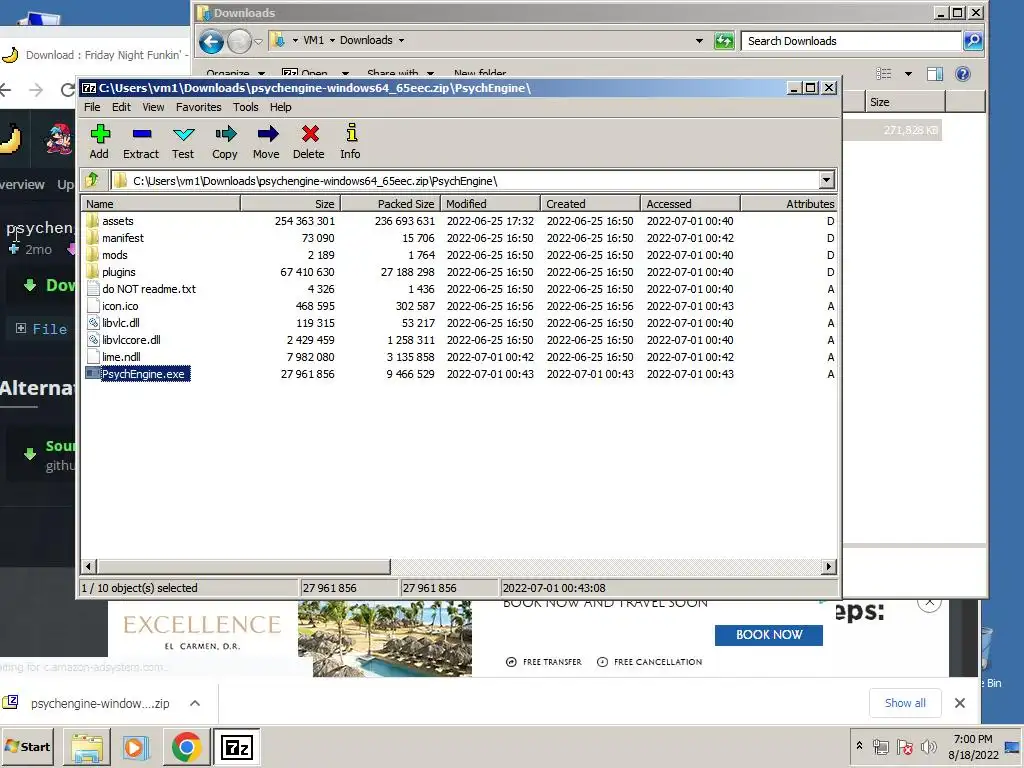Sort files by Created column

[x=590, y=204]
